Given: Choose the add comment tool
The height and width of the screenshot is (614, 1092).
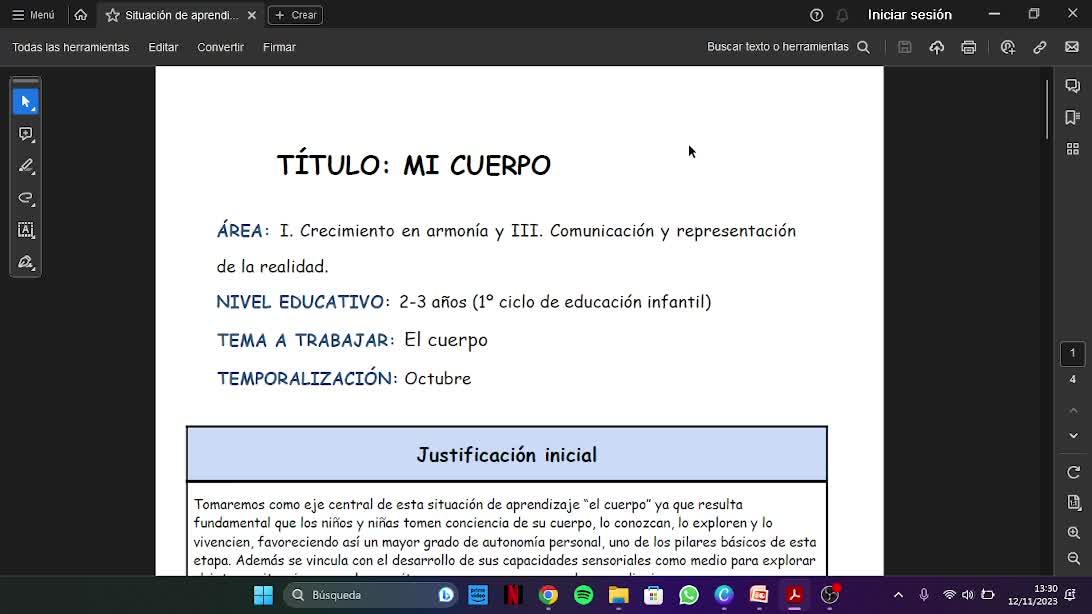Looking at the screenshot, I should pyautogui.click(x=26, y=134).
